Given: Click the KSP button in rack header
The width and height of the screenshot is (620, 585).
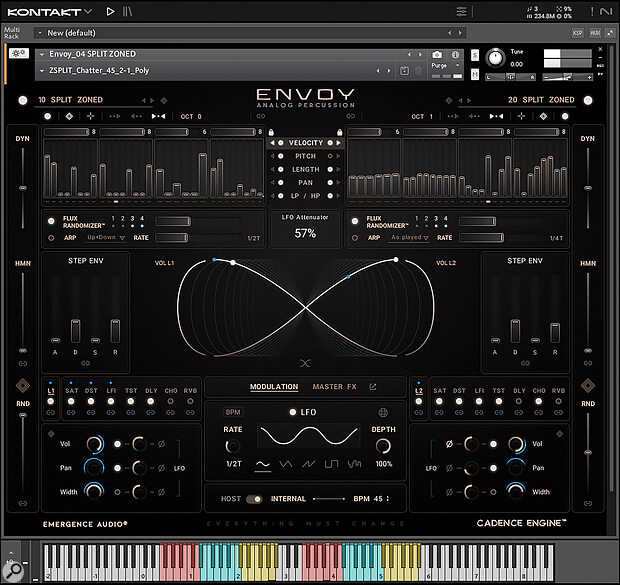Looking at the screenshot, I should (578, 33).
